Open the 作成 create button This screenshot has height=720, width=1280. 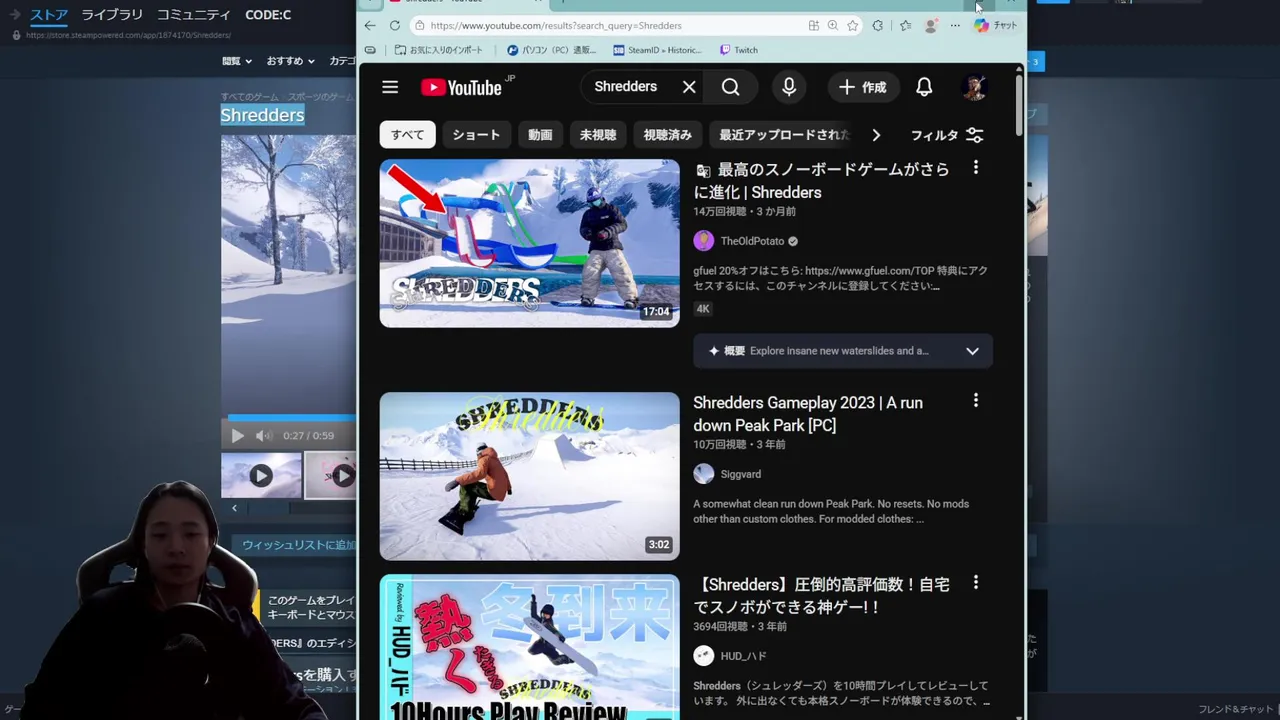pos(863,87)
